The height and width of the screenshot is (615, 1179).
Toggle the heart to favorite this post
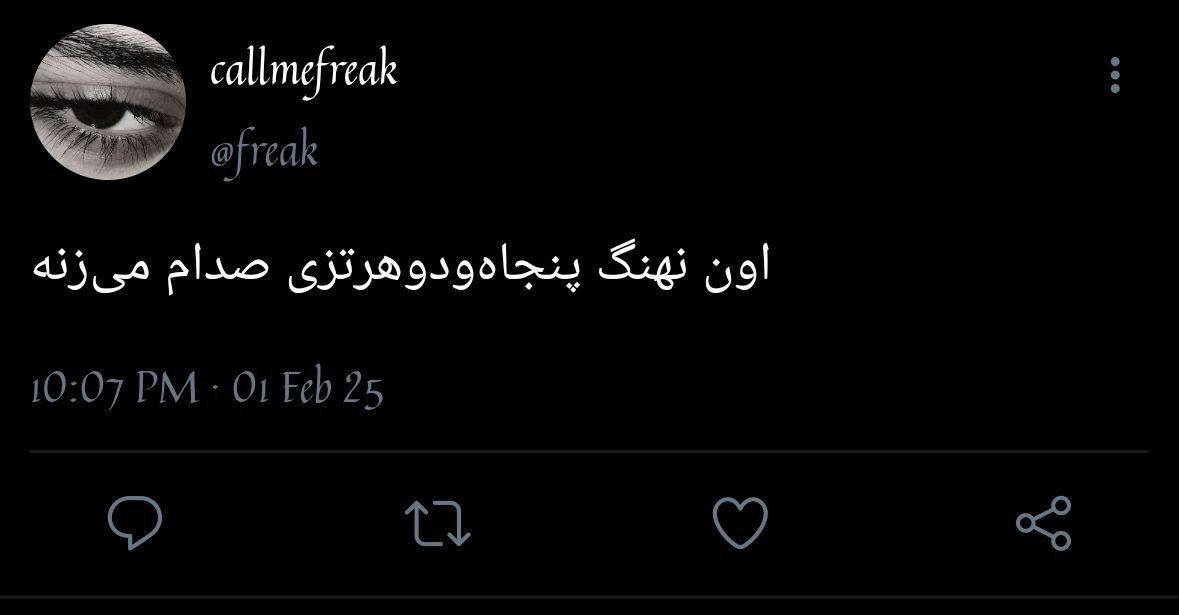tap(740, 523)
